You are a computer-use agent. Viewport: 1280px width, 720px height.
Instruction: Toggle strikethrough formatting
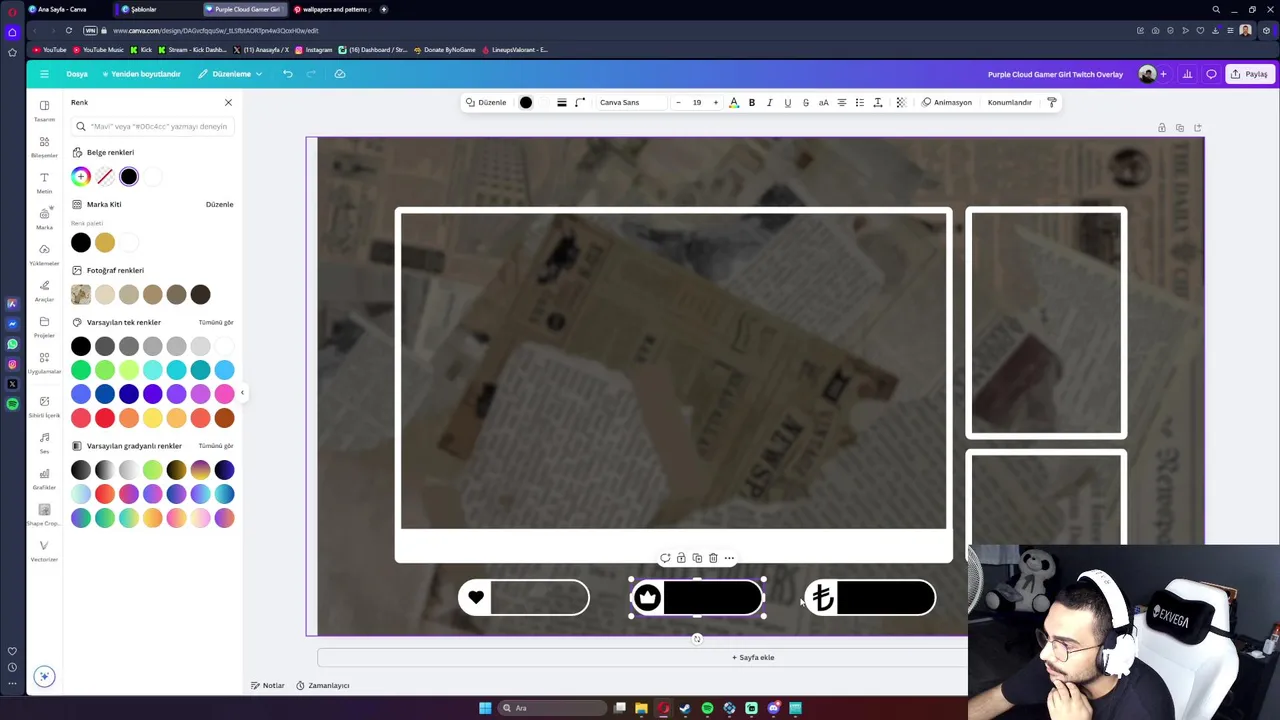click(805, 102)
